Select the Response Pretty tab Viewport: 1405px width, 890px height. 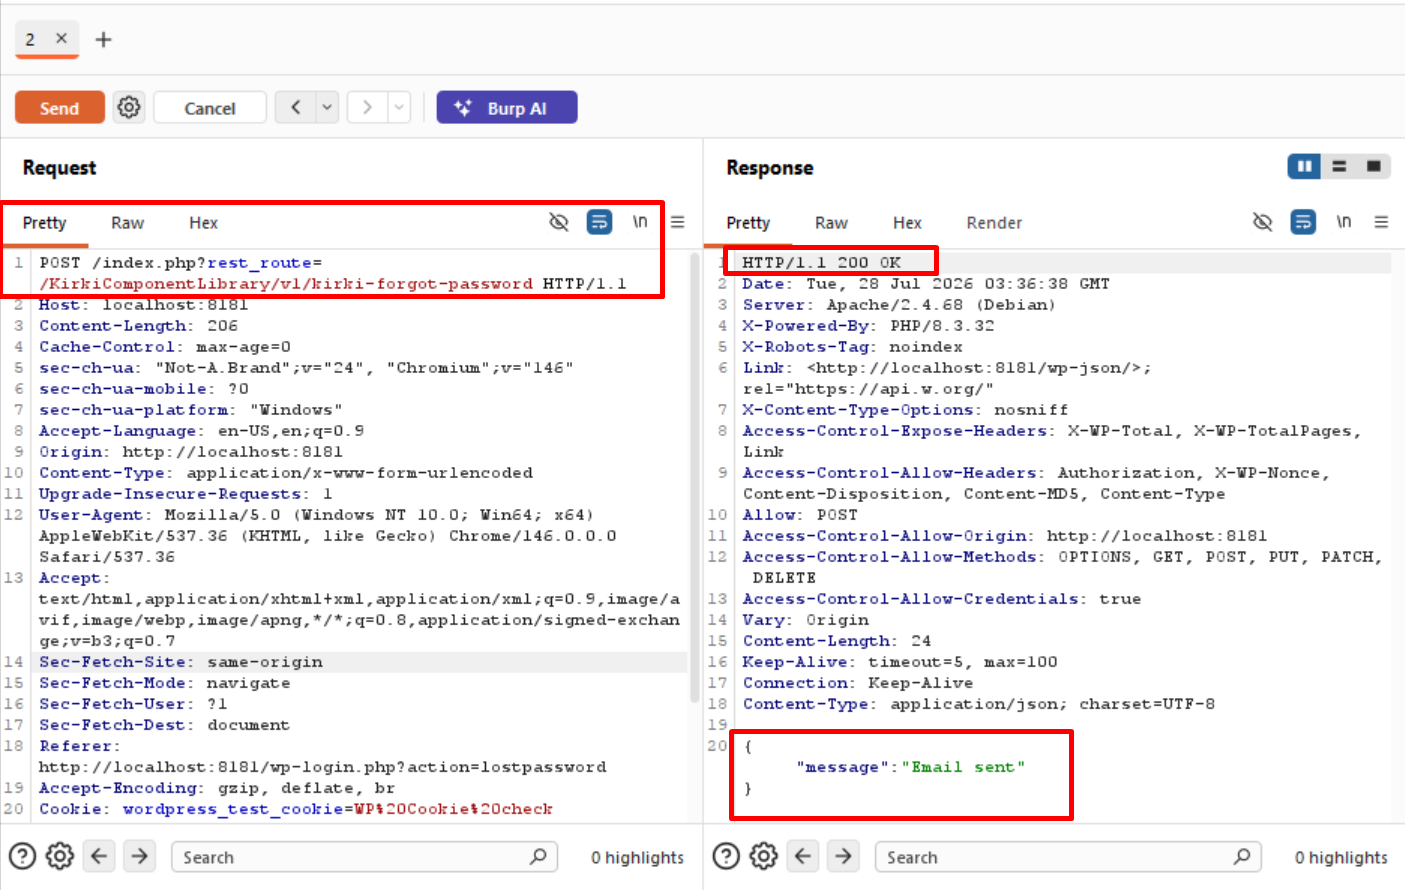tap(748, 222)
